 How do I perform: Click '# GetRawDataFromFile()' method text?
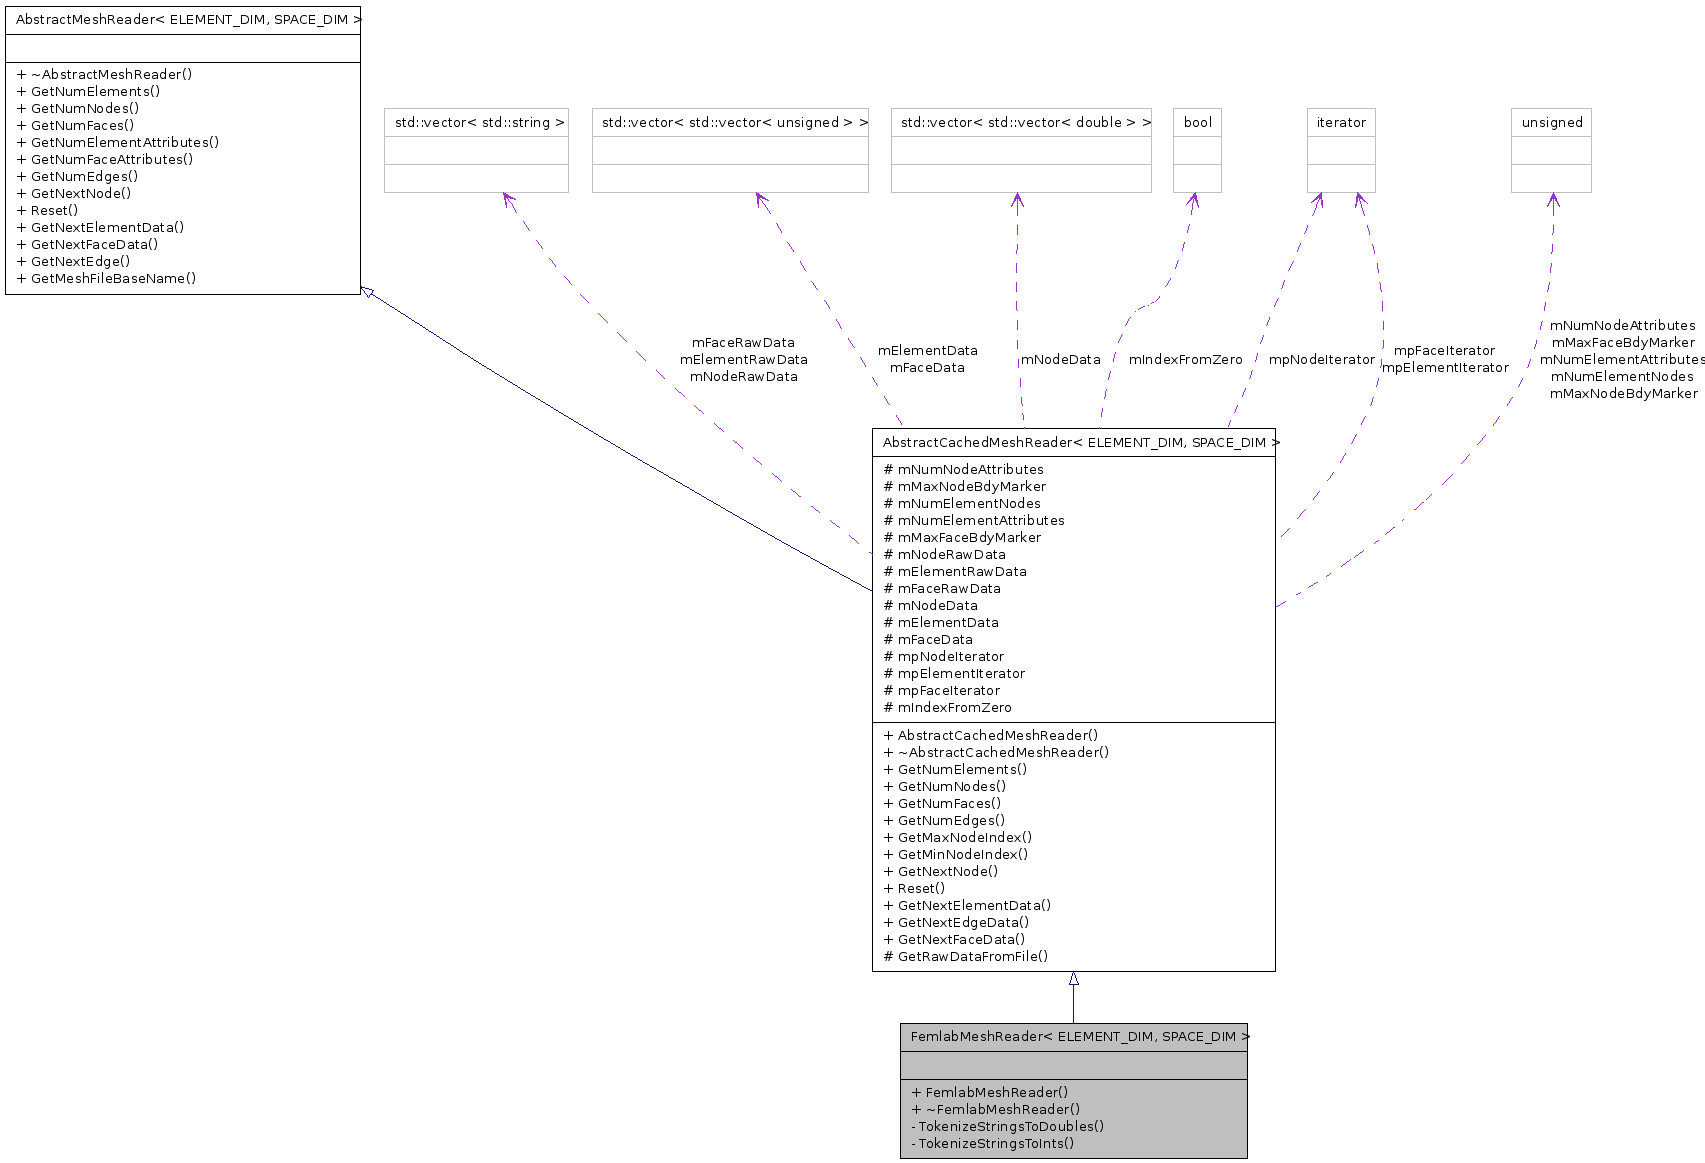point(966,956)
